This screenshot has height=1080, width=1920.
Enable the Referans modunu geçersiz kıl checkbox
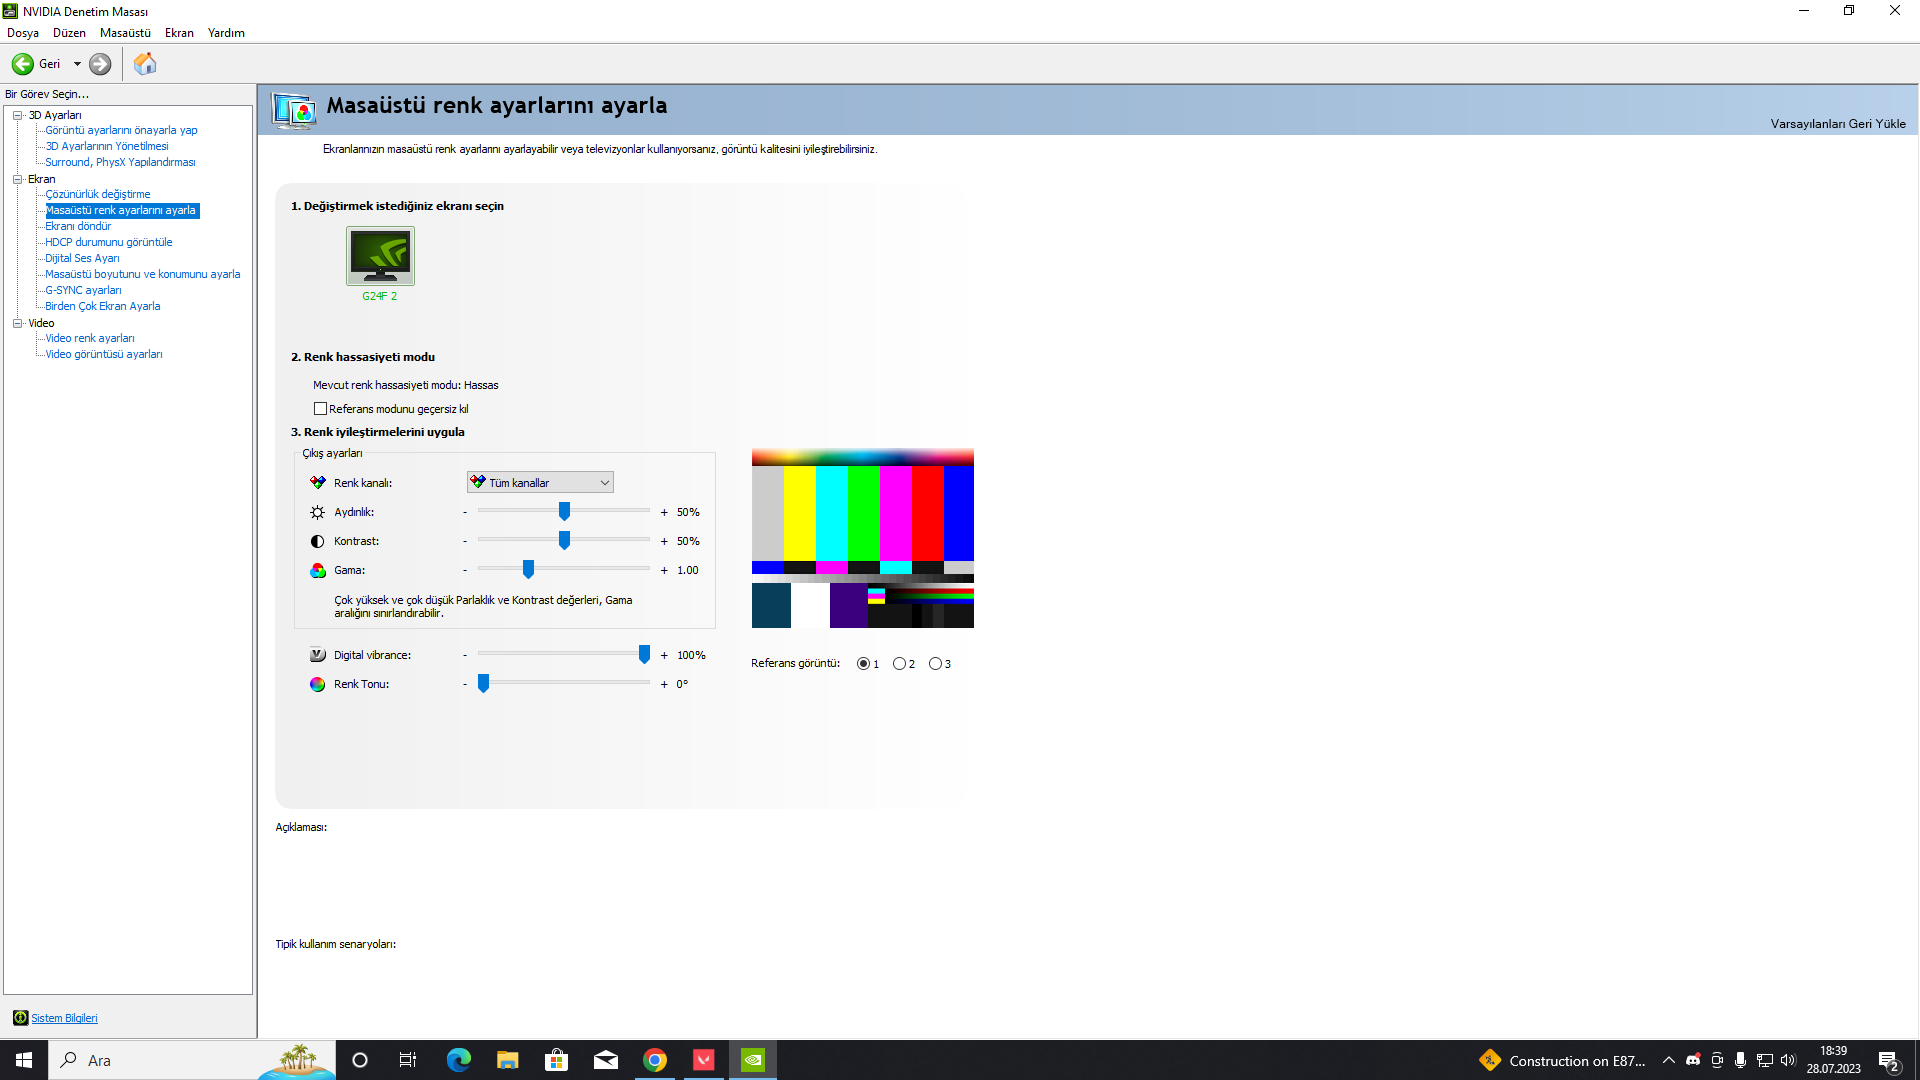(320, 409)
